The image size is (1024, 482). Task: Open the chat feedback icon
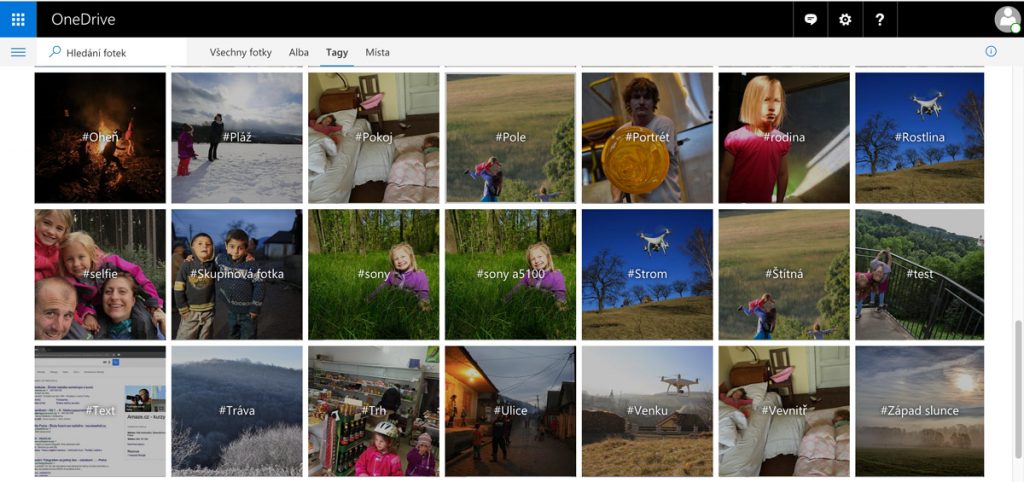(811, 19)
